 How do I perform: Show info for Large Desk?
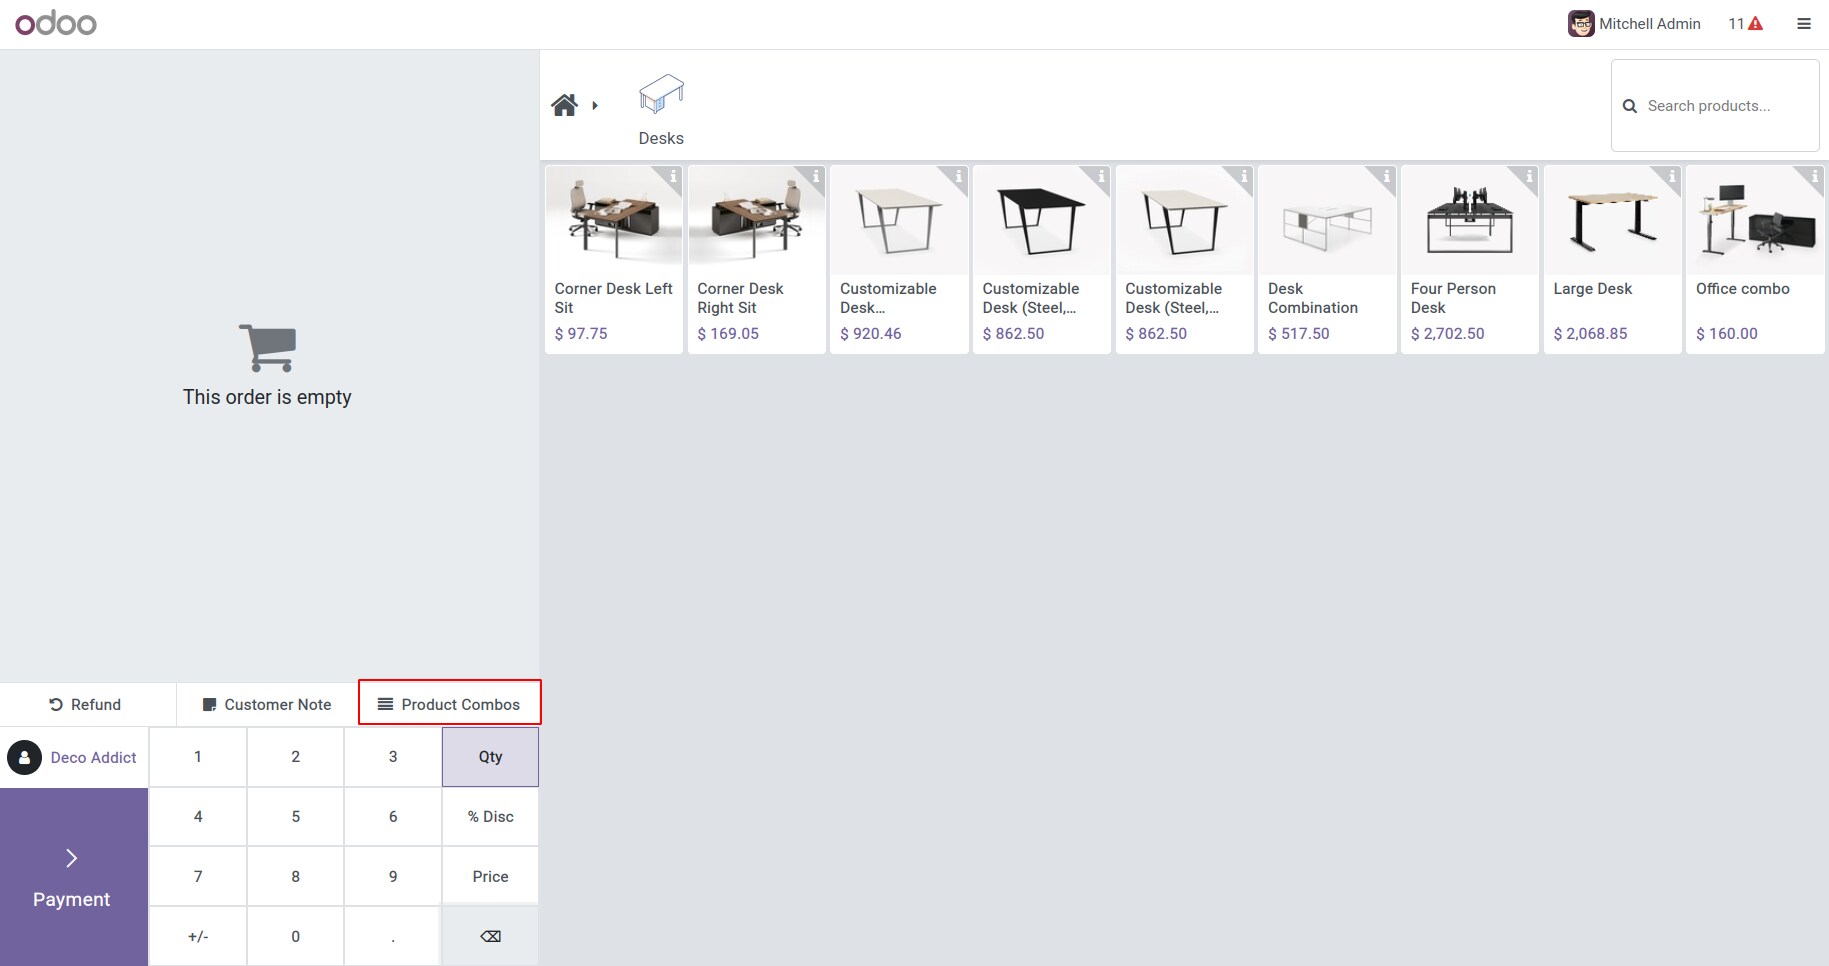[x=1672, y=177]
